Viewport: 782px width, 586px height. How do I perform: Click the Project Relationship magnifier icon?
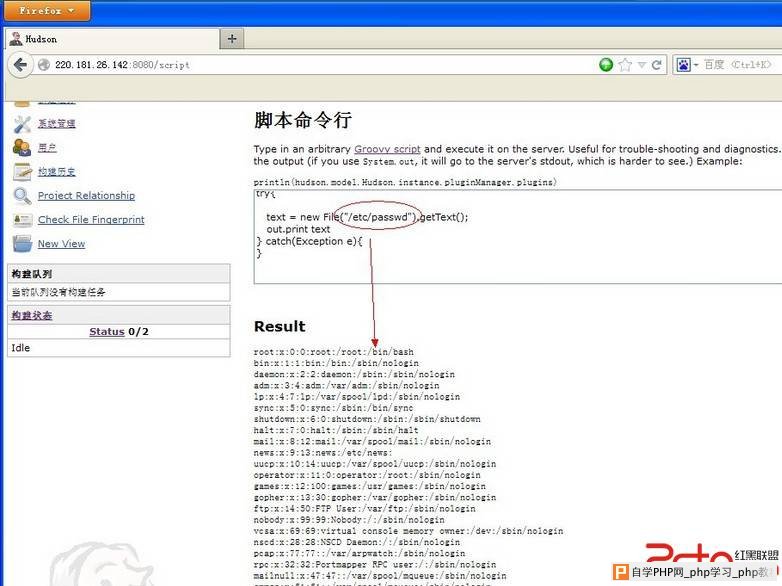coord(22,195)
